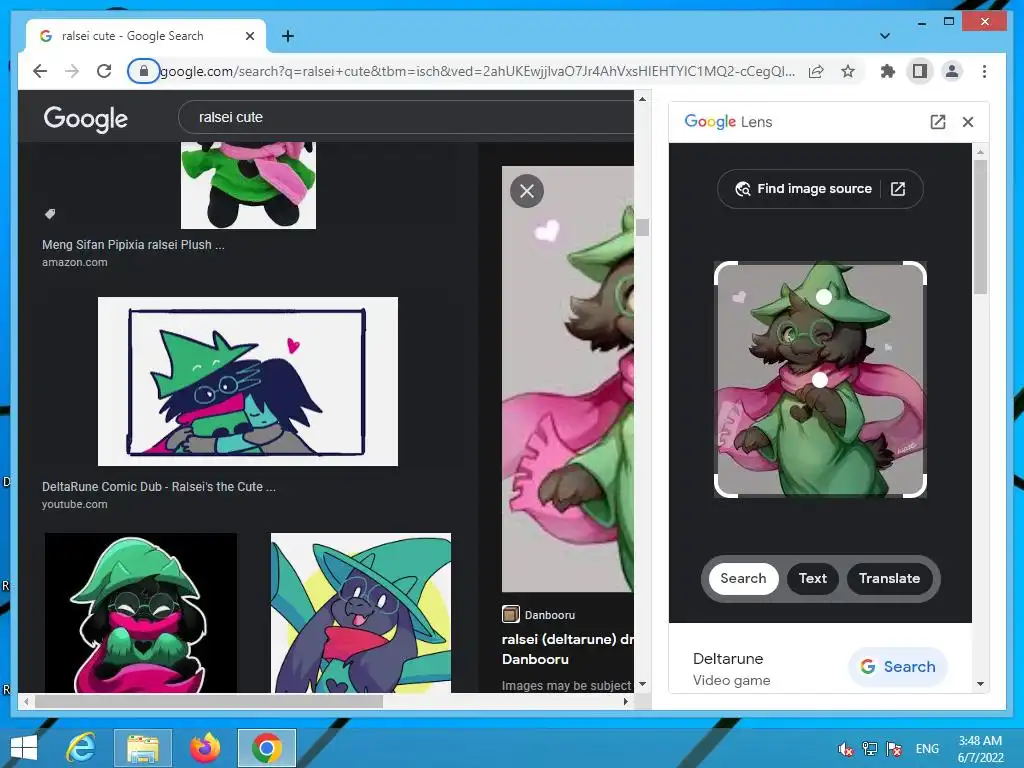Open the Chrome profile avatar menu
Image resolution: width=1024 pixels, height=768 pixels.
[952, 71]
